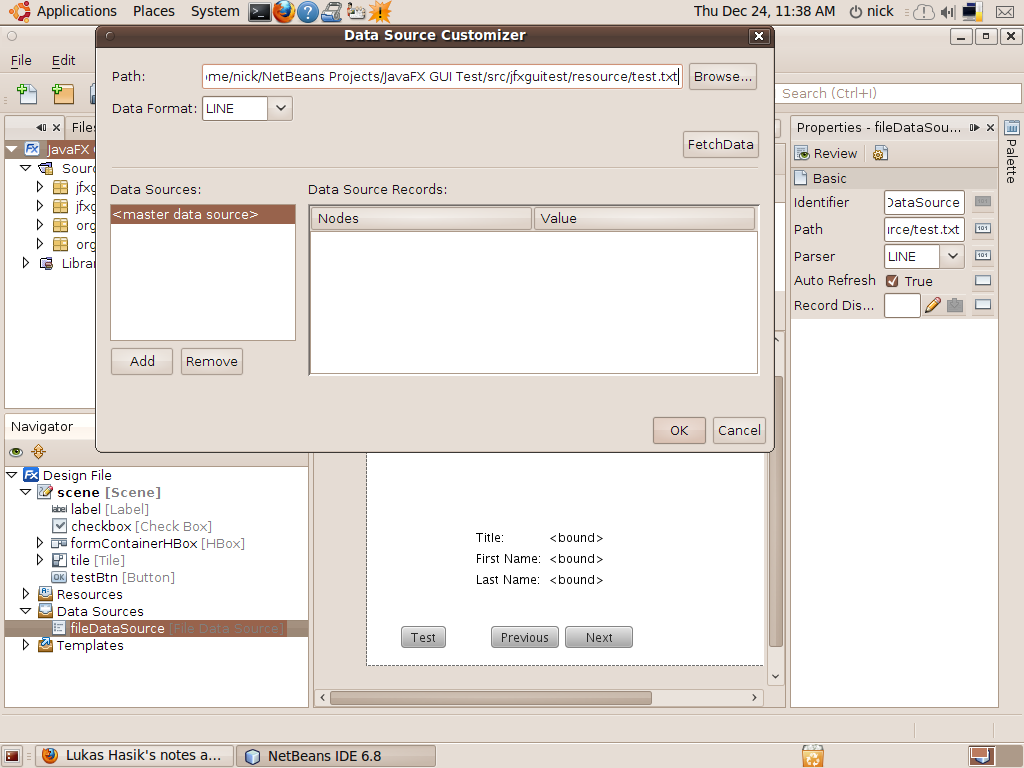This screenshot has height=768, width=1024.
Task: Click the pencil edit icon for Record Display
Action: (933, 305)
